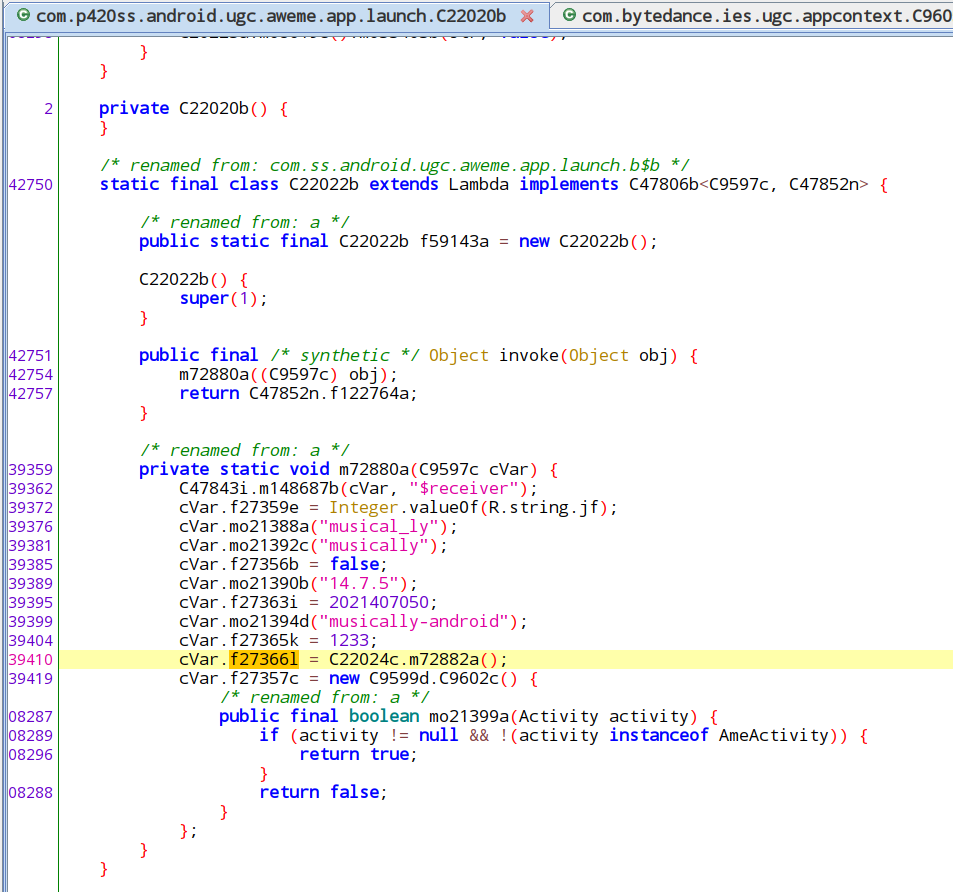Image resolution: width=953 pixels, height=892 pixels.
Task: Select the com.p420ss.android.ugc.aweme.app.launch.C22020b tab
Action: [x=270, y=15]
